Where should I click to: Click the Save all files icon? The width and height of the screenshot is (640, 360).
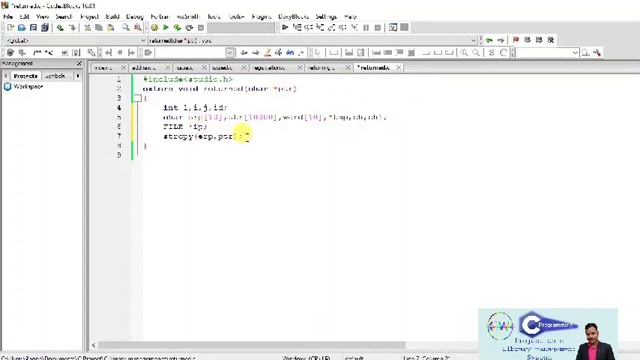click(x=45, y=27)
